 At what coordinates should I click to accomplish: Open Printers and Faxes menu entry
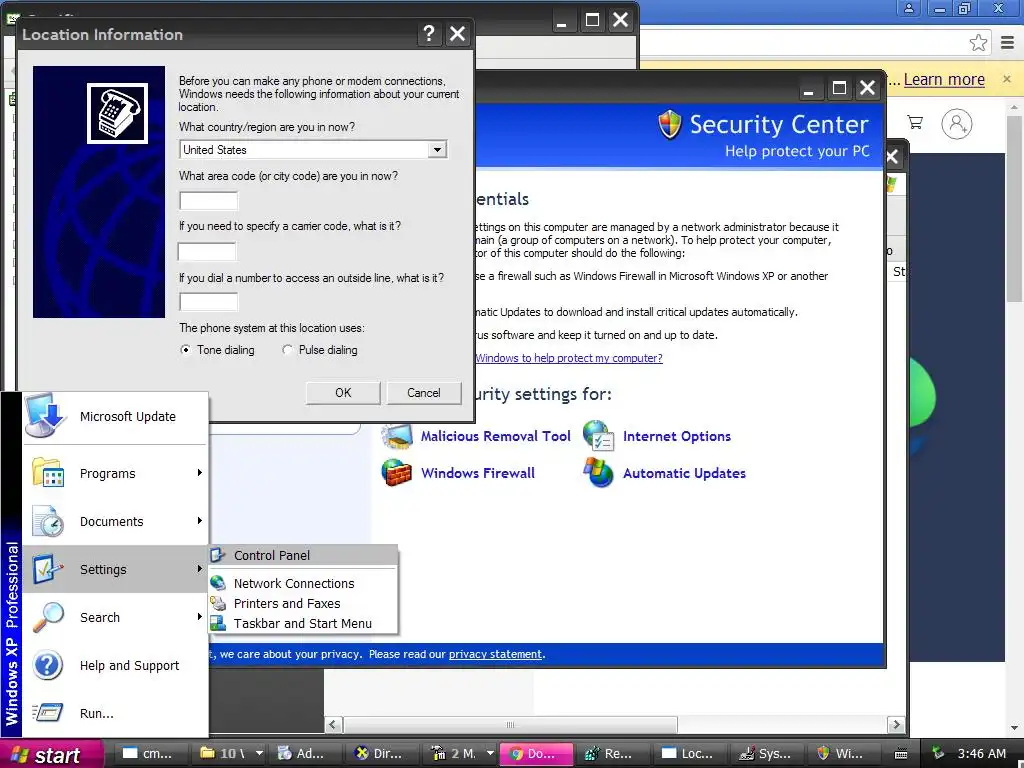pyautogui.click(x=303, y=603)
